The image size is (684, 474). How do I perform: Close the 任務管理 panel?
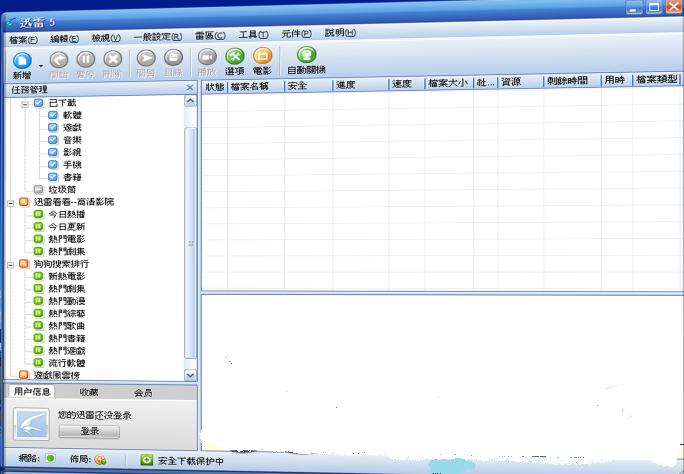point(190,88)
